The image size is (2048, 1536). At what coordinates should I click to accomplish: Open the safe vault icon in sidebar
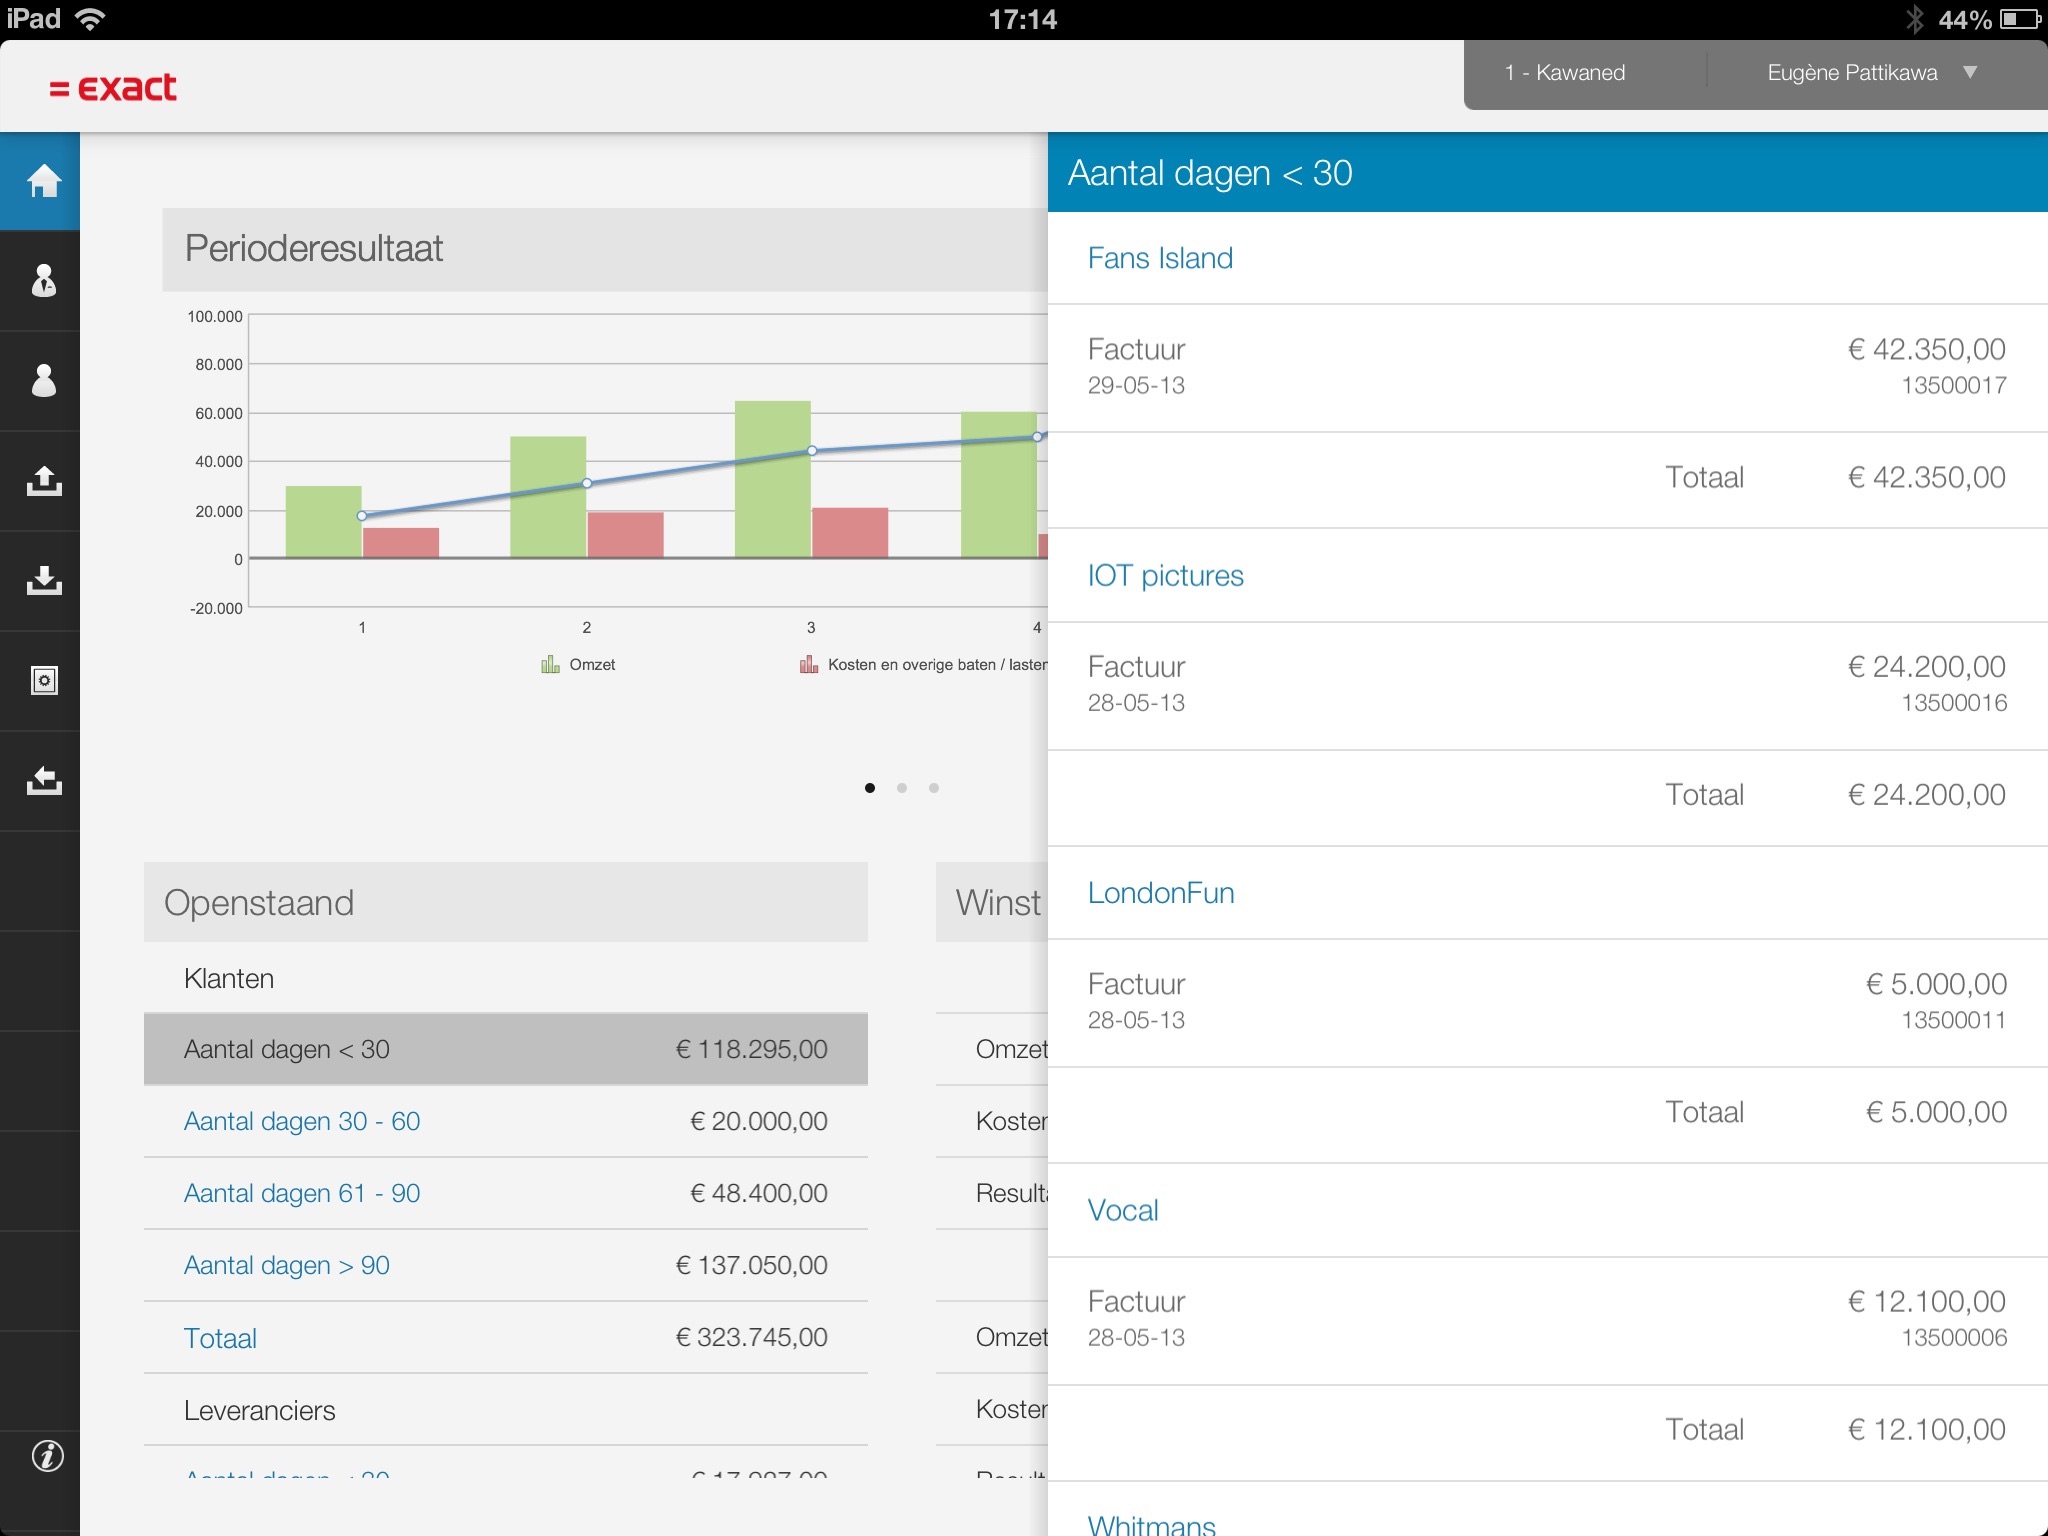click(43, 681)
